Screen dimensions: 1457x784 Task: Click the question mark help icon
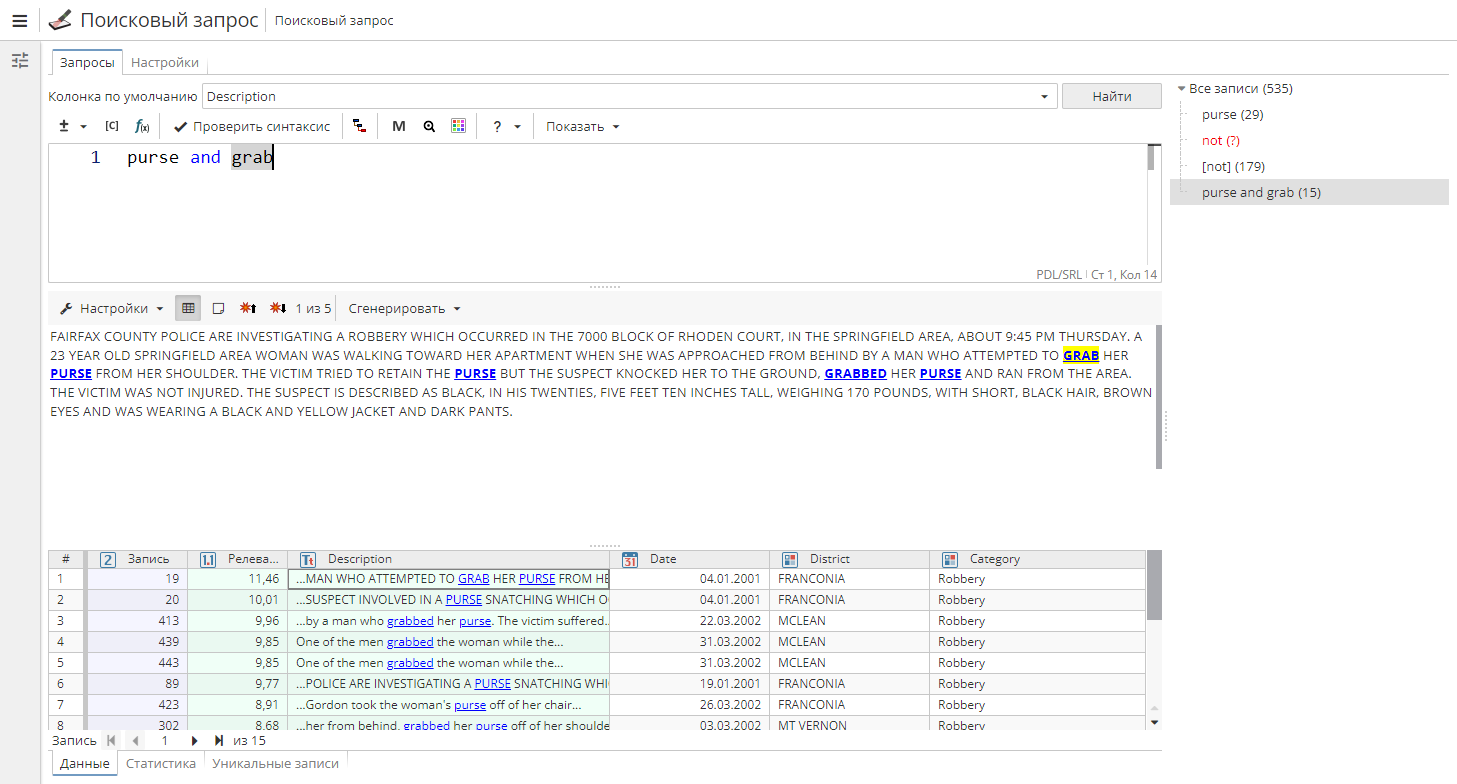(x=497, y=126)
